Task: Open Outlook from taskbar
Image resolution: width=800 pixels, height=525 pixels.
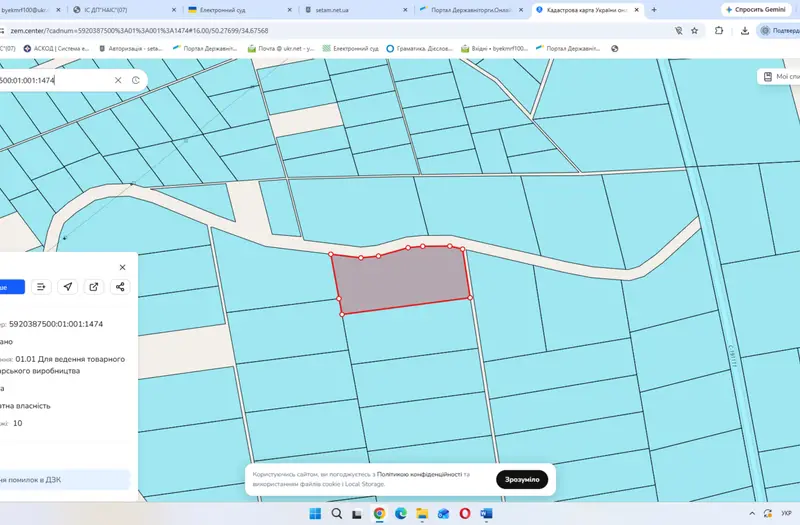Action: (443, 513)
